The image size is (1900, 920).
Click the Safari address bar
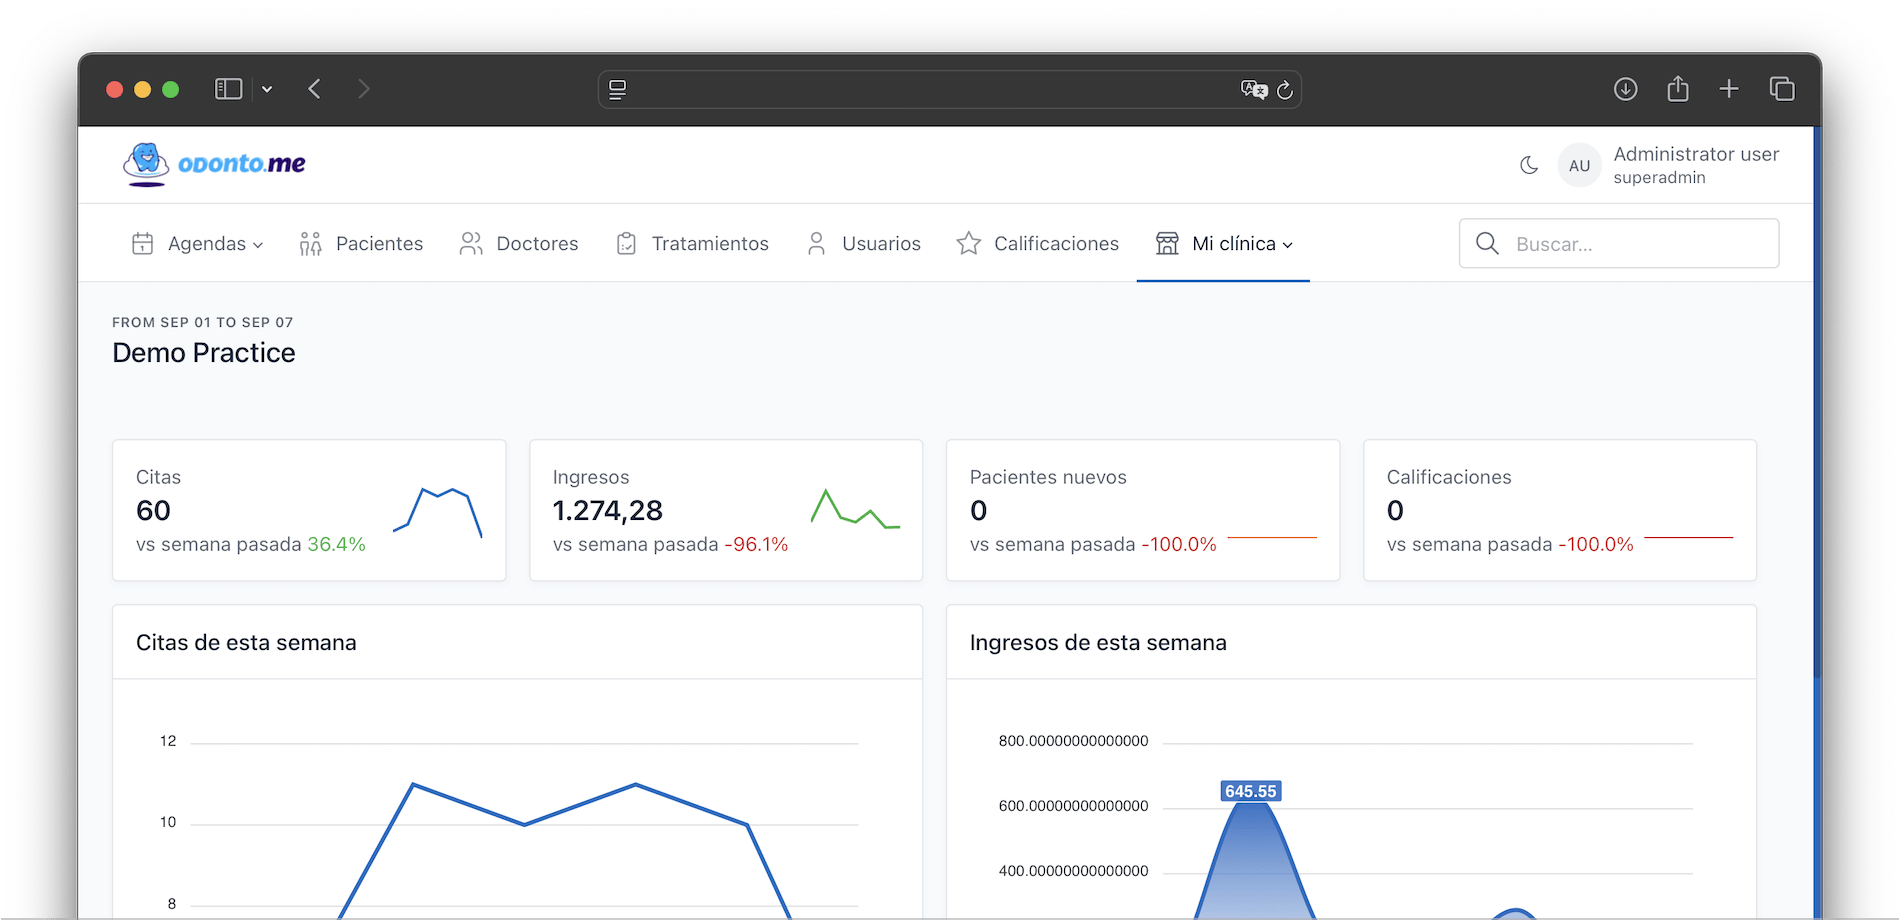coord(949,89)
